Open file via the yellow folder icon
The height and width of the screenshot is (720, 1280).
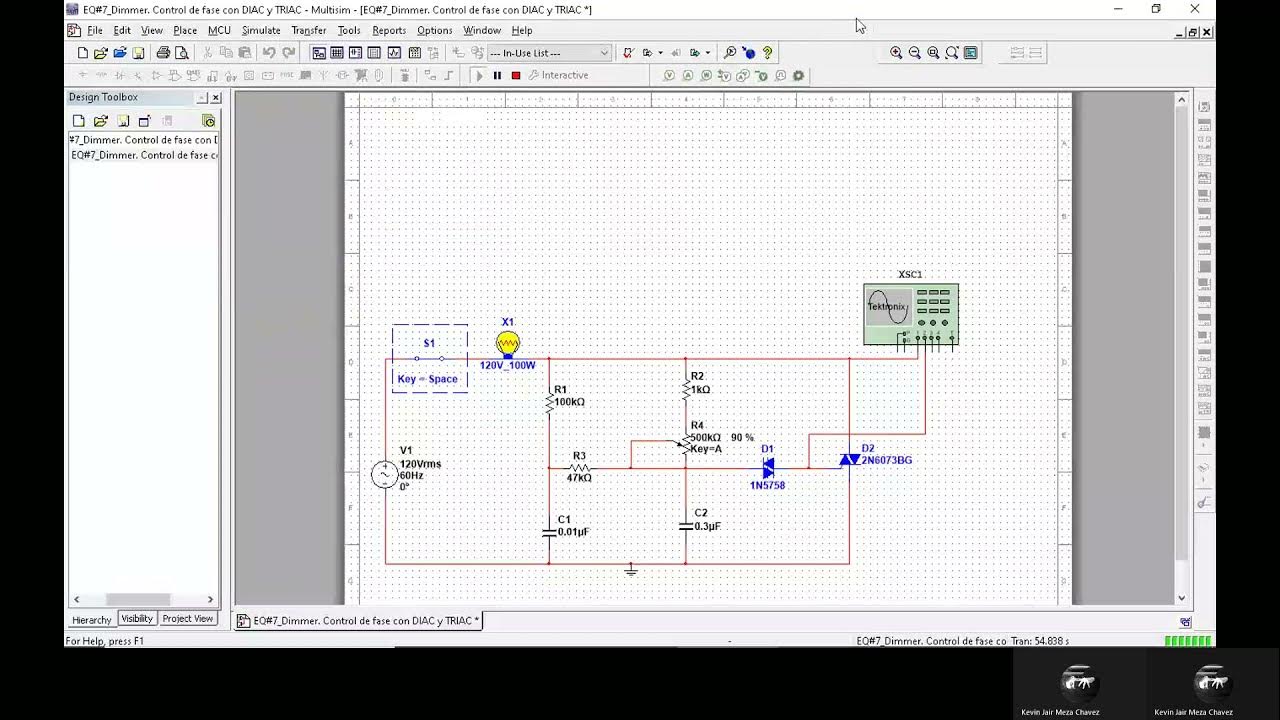[x=101, y=53]
